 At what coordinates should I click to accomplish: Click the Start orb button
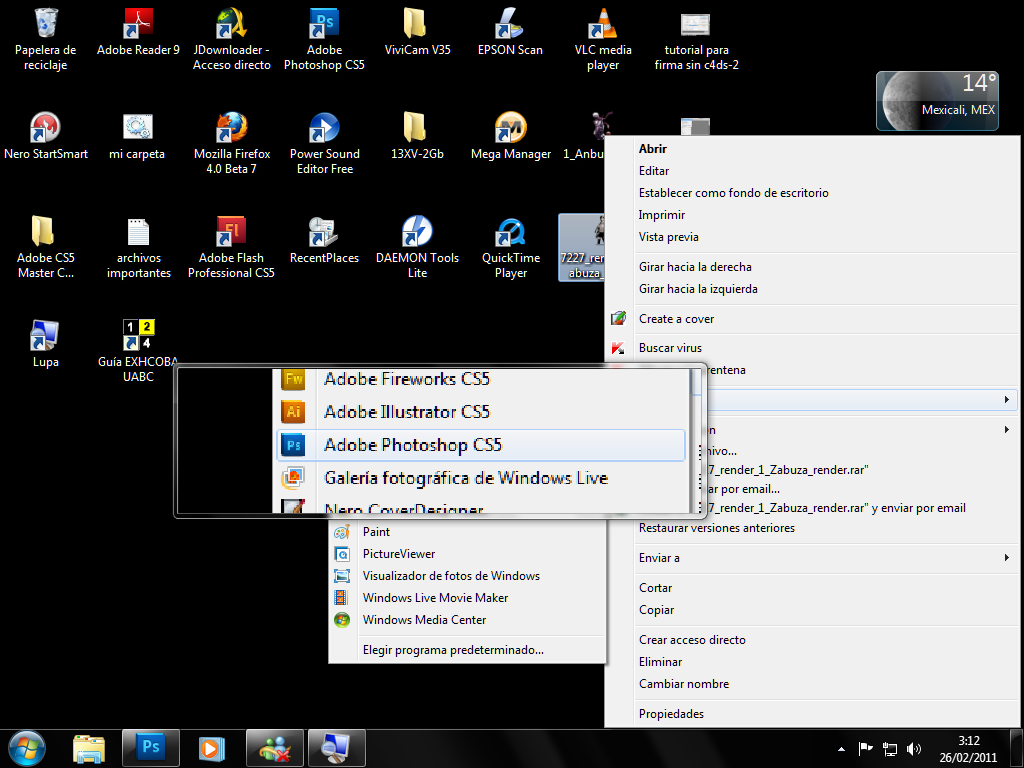[x=26, y=748]
